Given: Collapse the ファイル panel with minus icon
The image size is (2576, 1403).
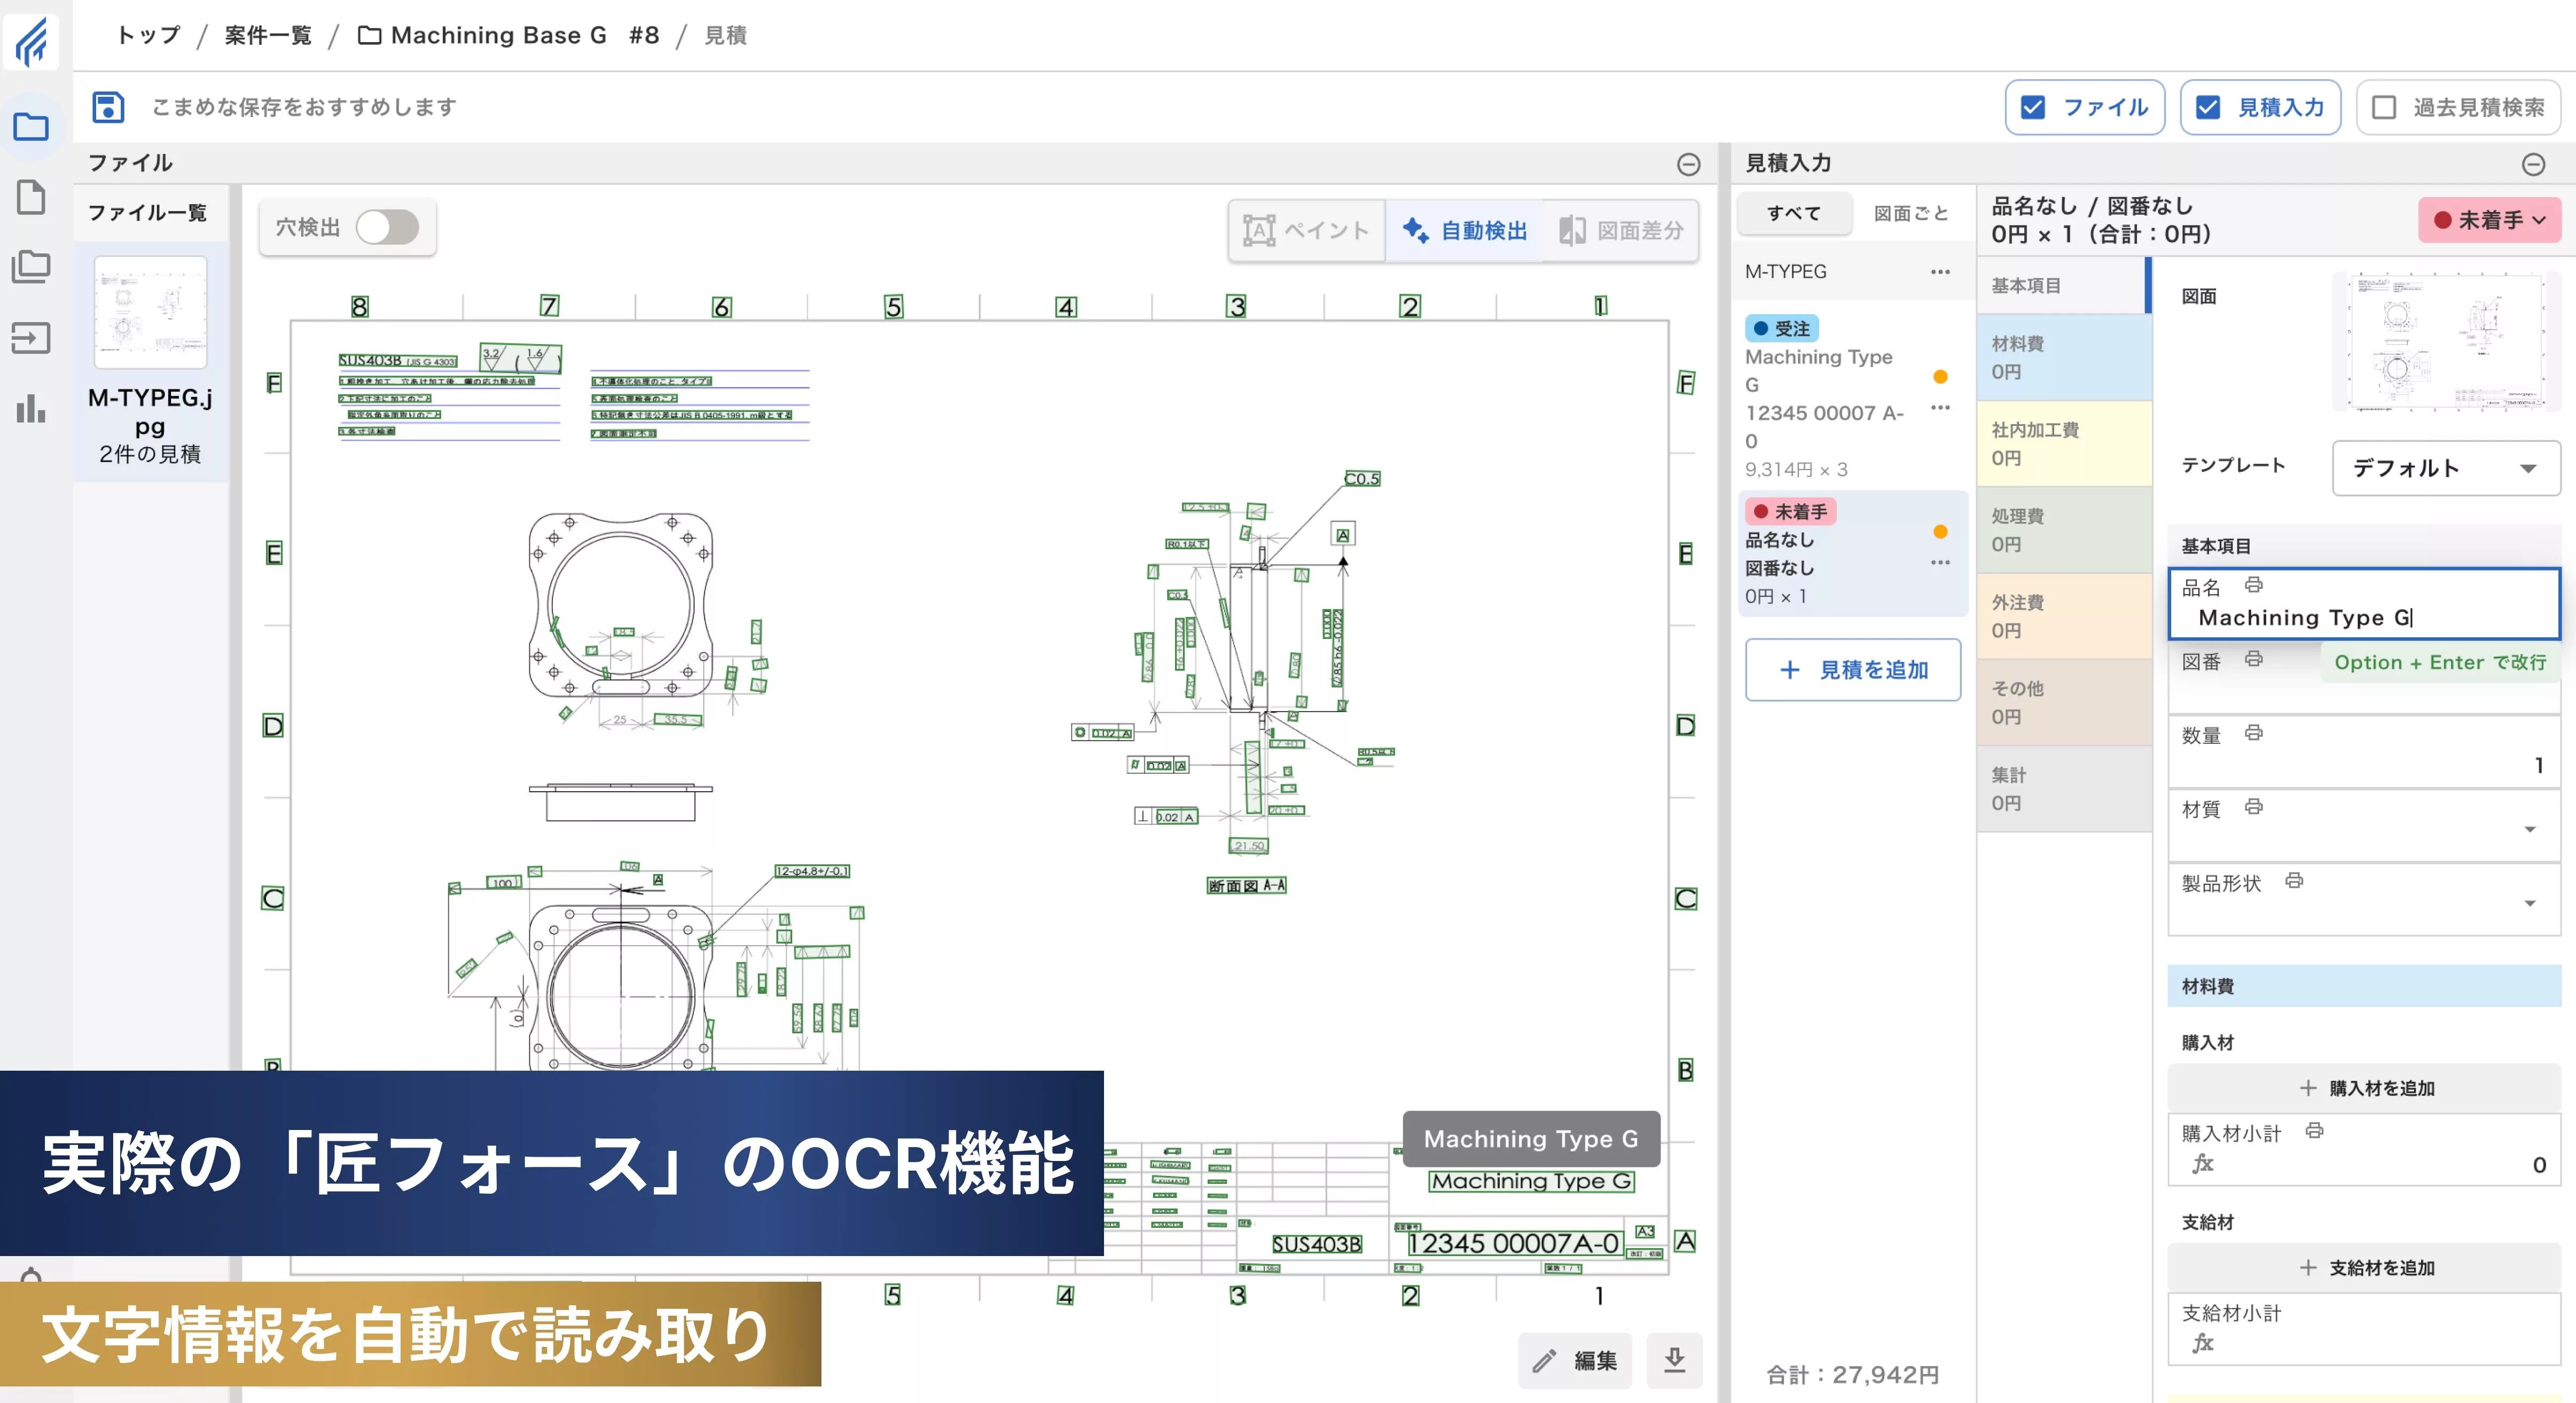Looking at the screenshot, I should pos(1688,164).
